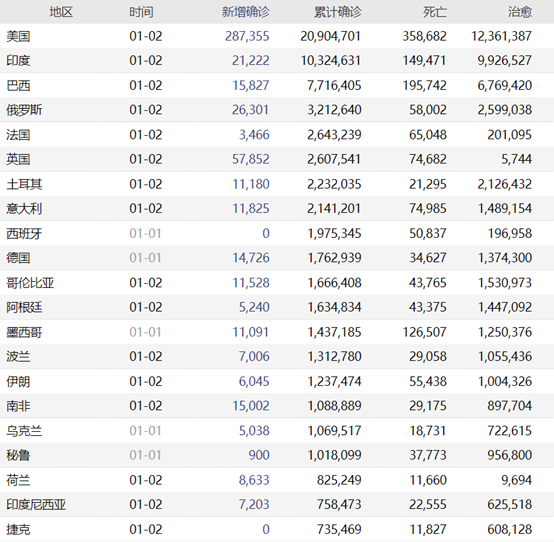554x542 pixels.
Task: Click the 地区 column header
Action: (x=61, y=12)
